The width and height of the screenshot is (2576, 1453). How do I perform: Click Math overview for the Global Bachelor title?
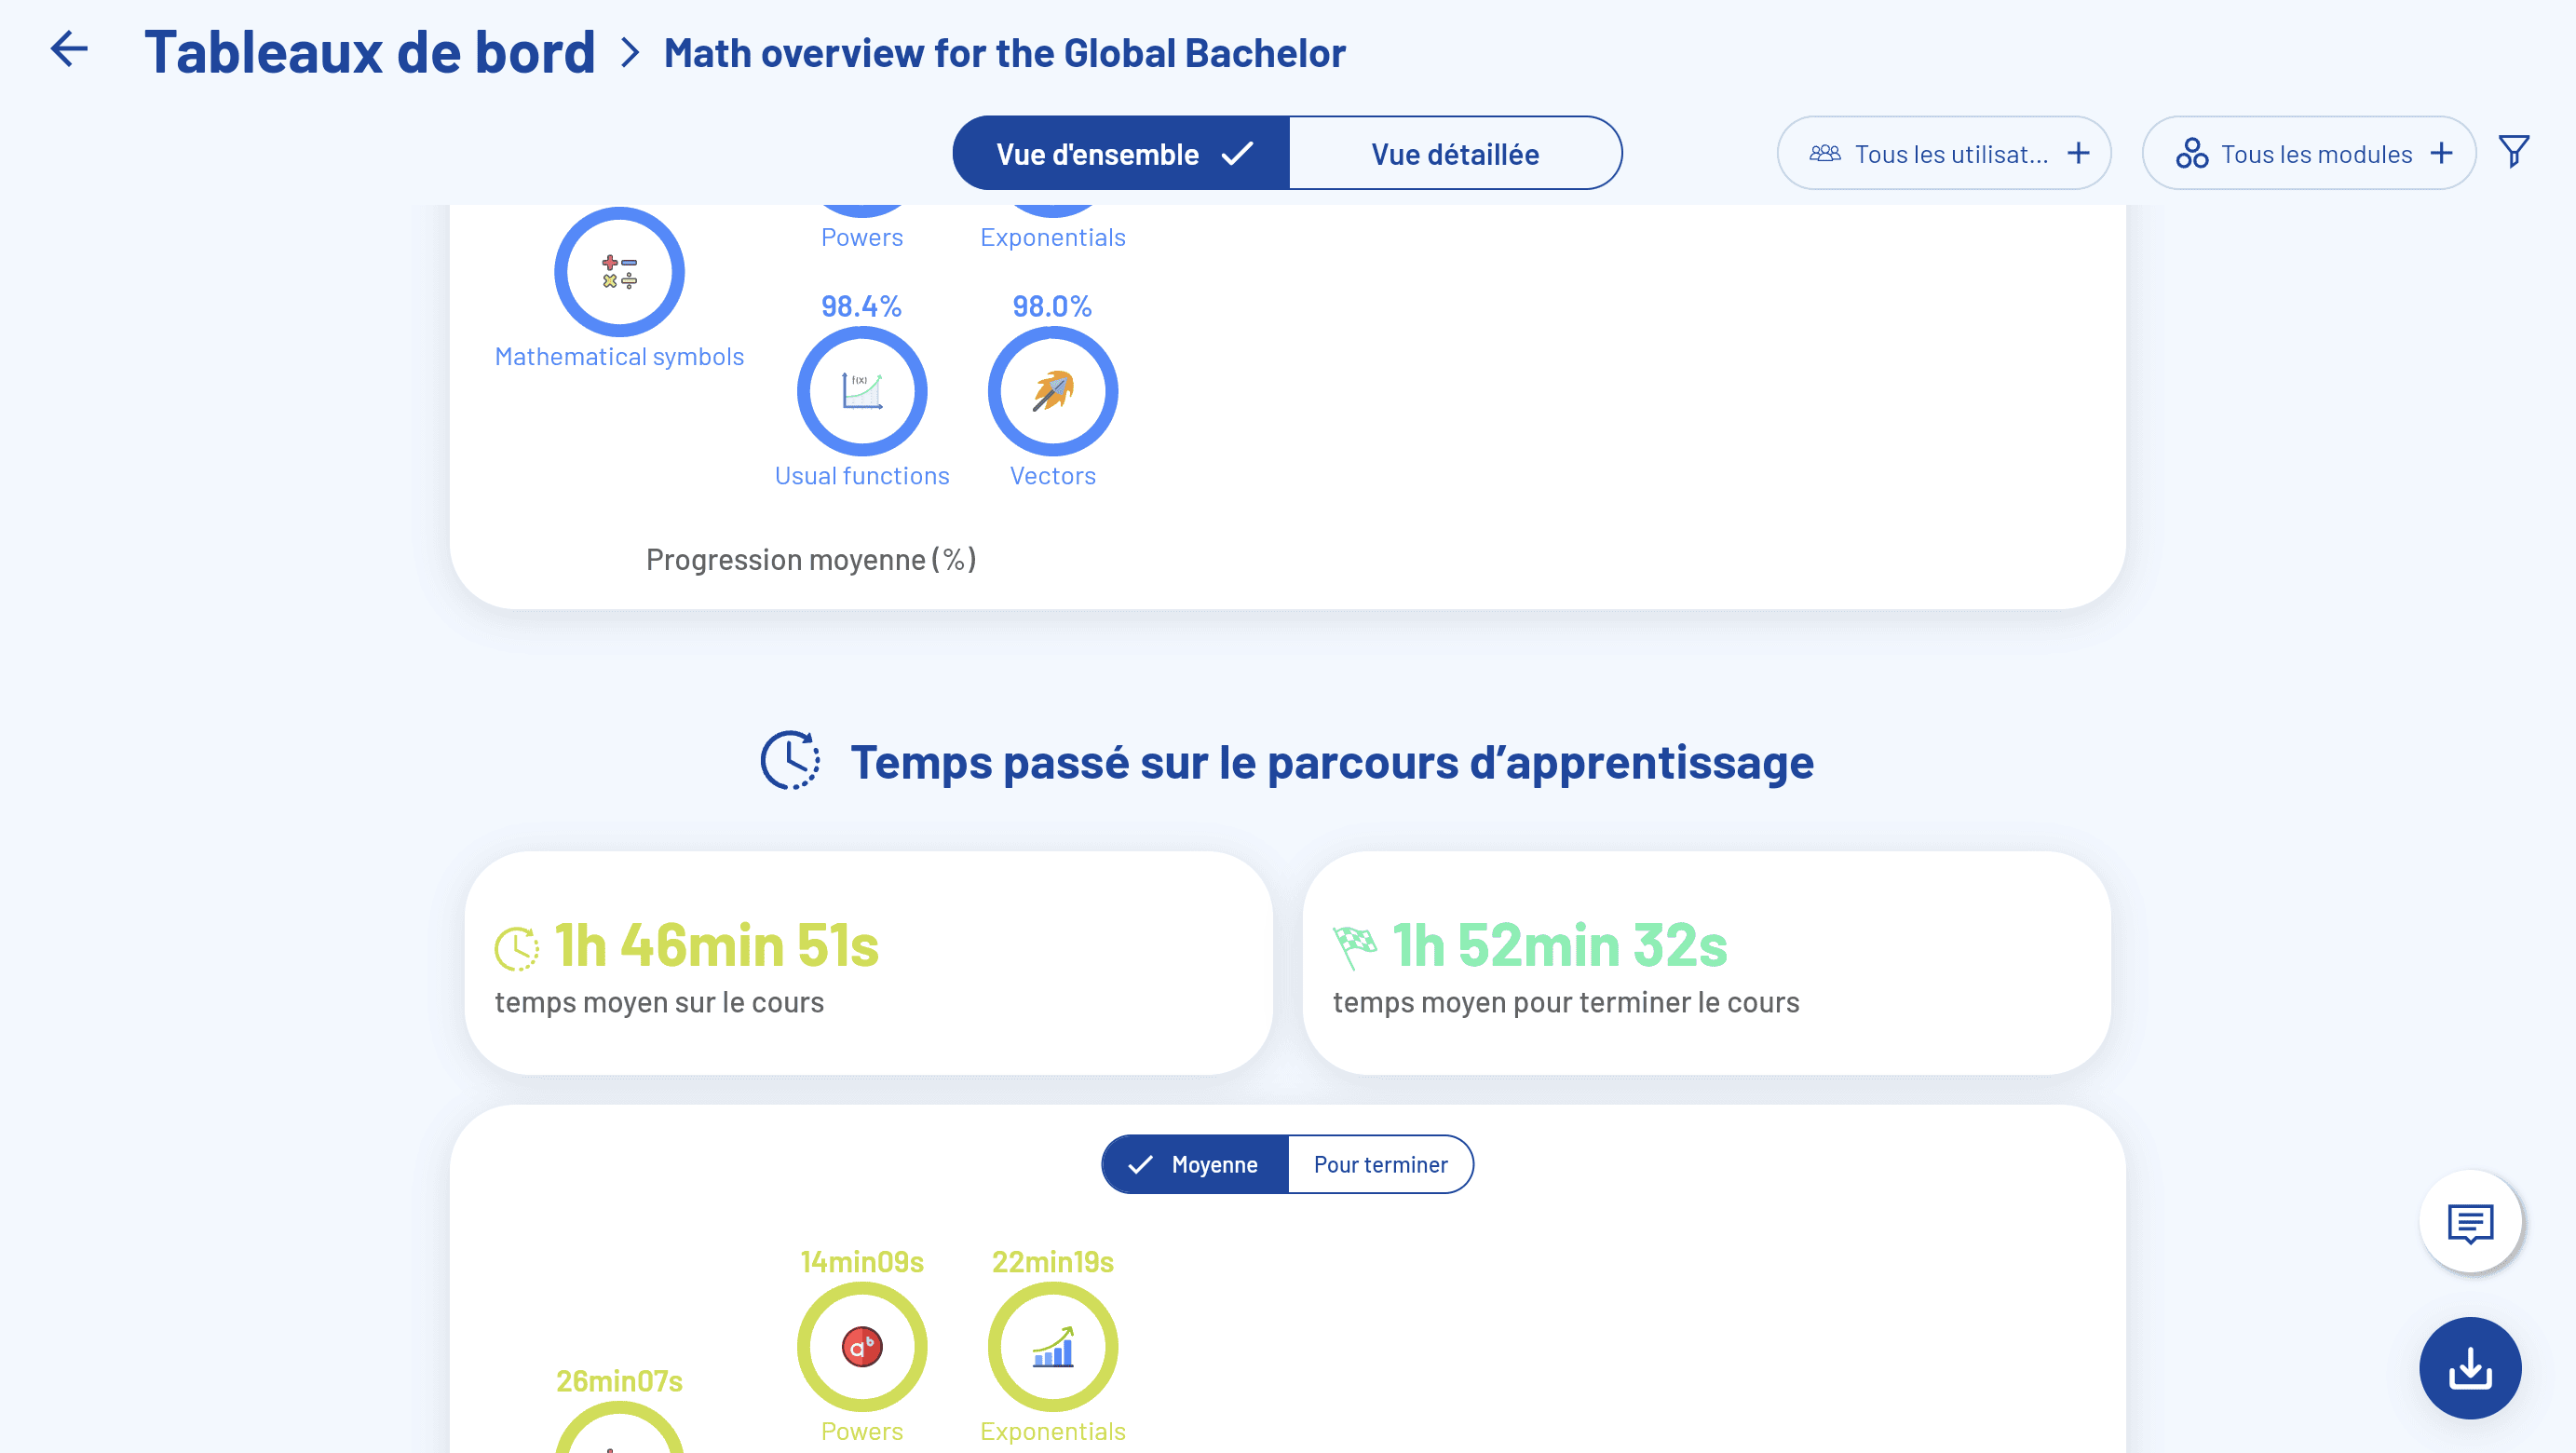(x=1004, y=54)
